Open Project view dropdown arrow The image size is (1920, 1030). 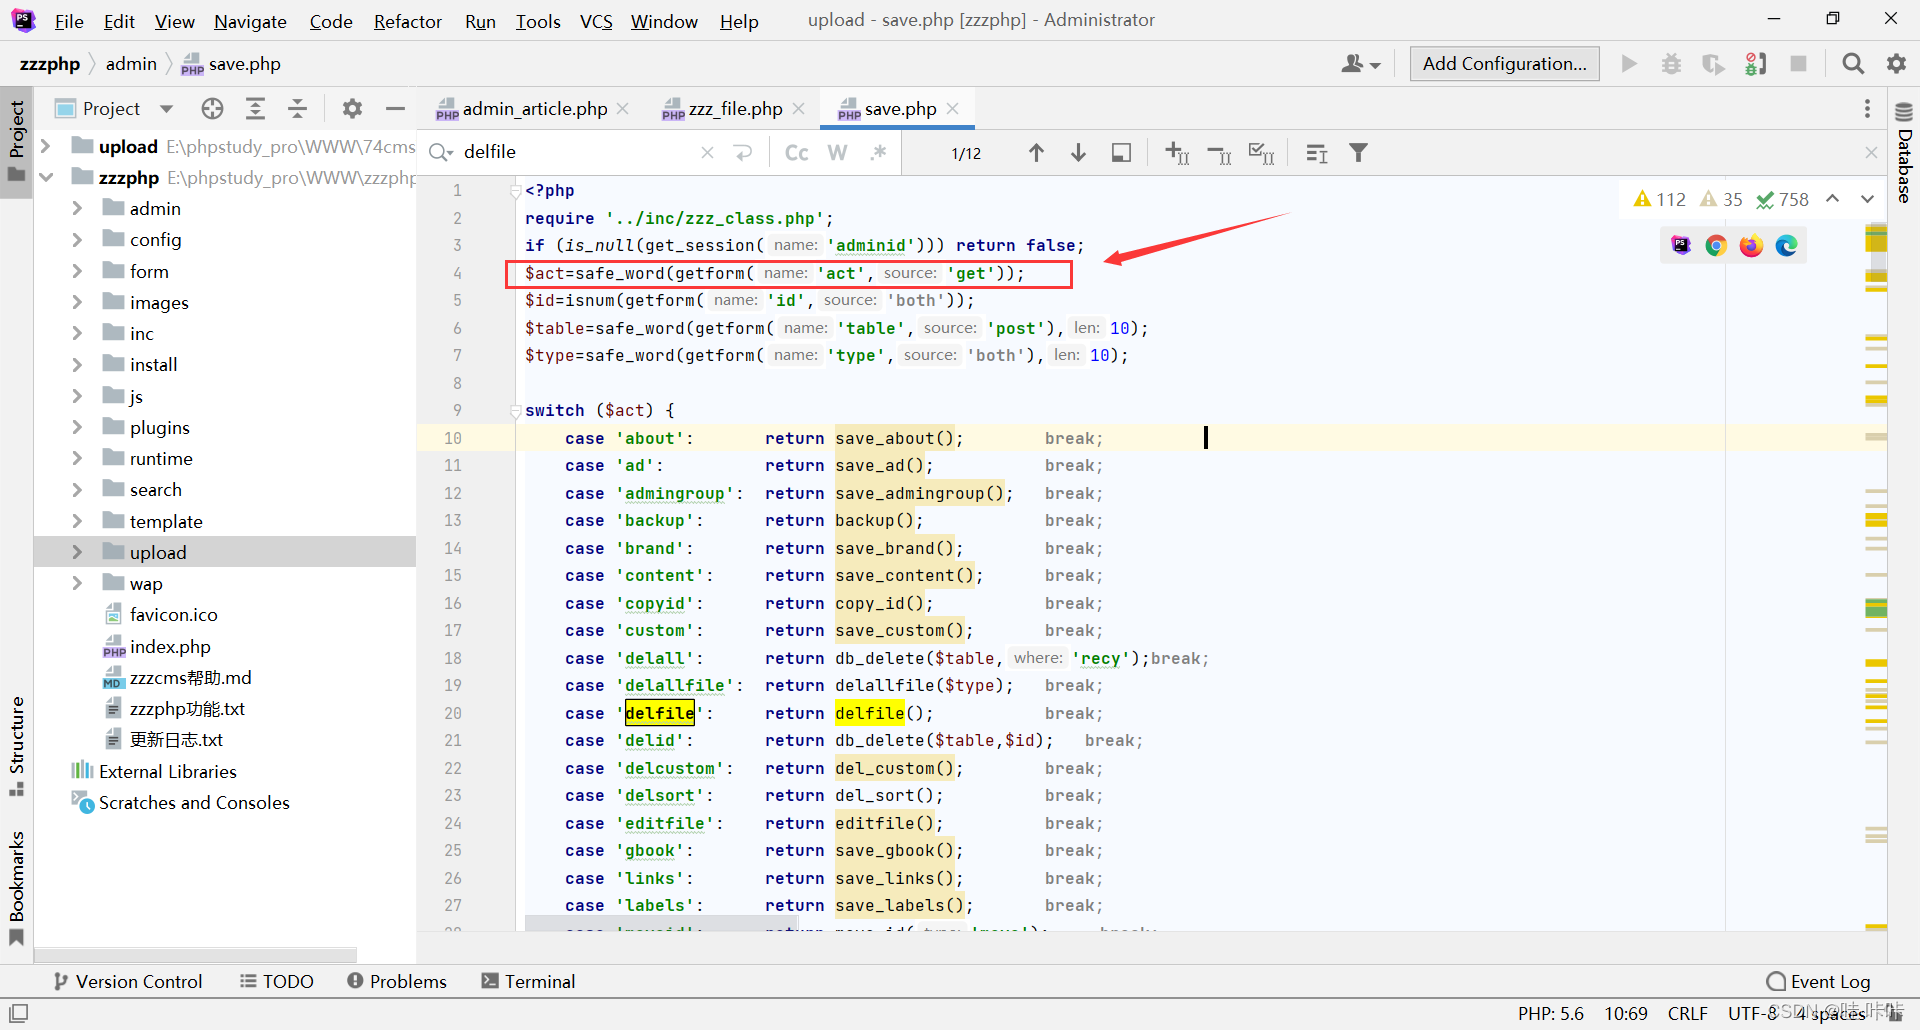[166, 108]
